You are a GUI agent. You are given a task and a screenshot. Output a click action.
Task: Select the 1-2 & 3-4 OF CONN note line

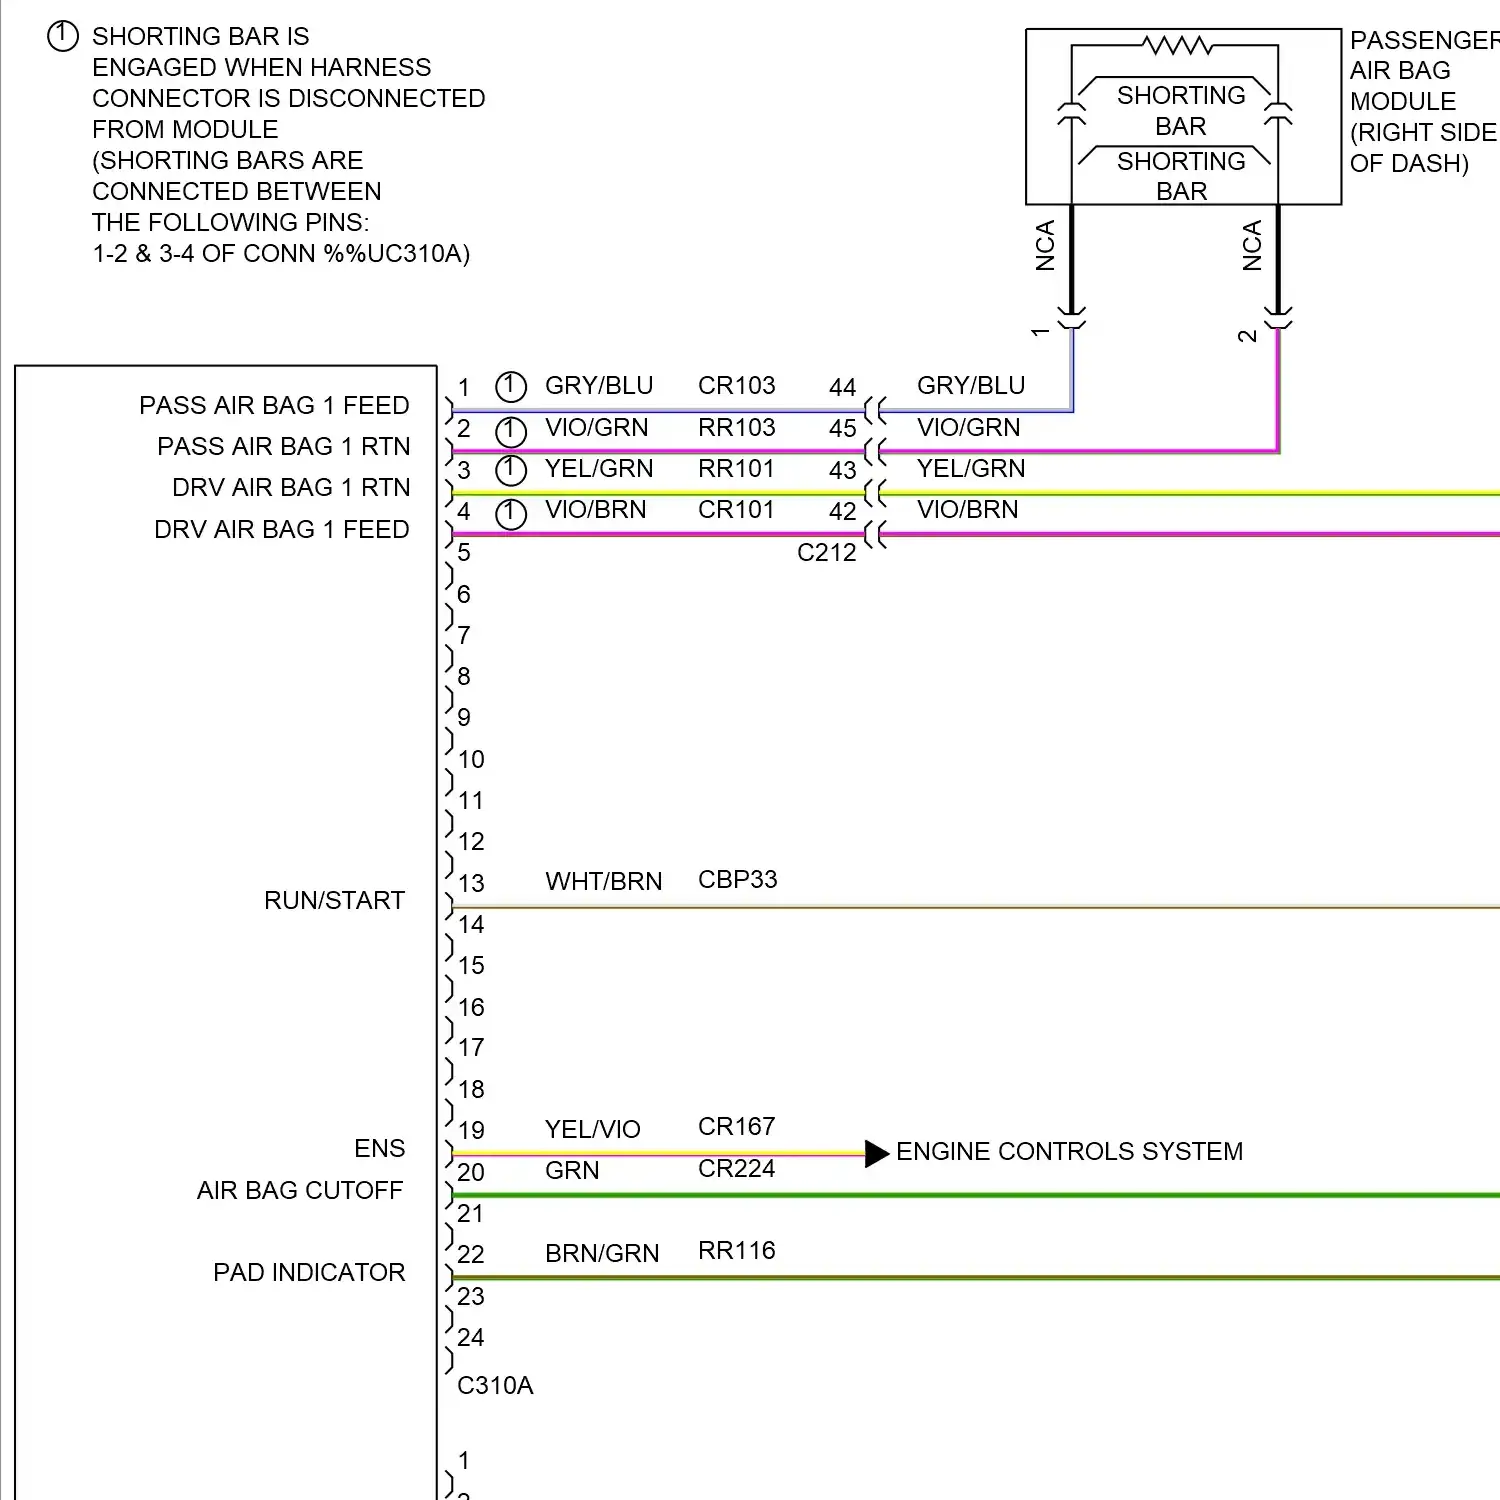(281, 253)
